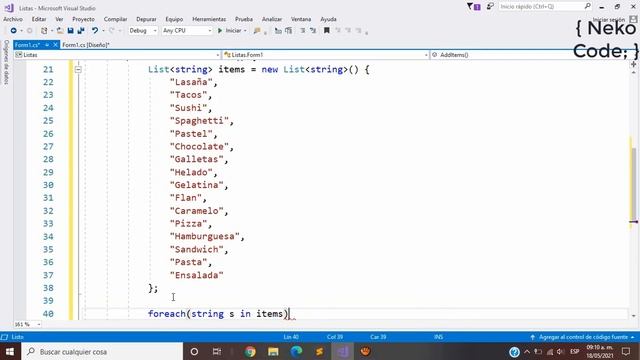Click the comment selected lines icon
Image resolution: width=640 pixels, height=360 pixels.
pos(278,31)
